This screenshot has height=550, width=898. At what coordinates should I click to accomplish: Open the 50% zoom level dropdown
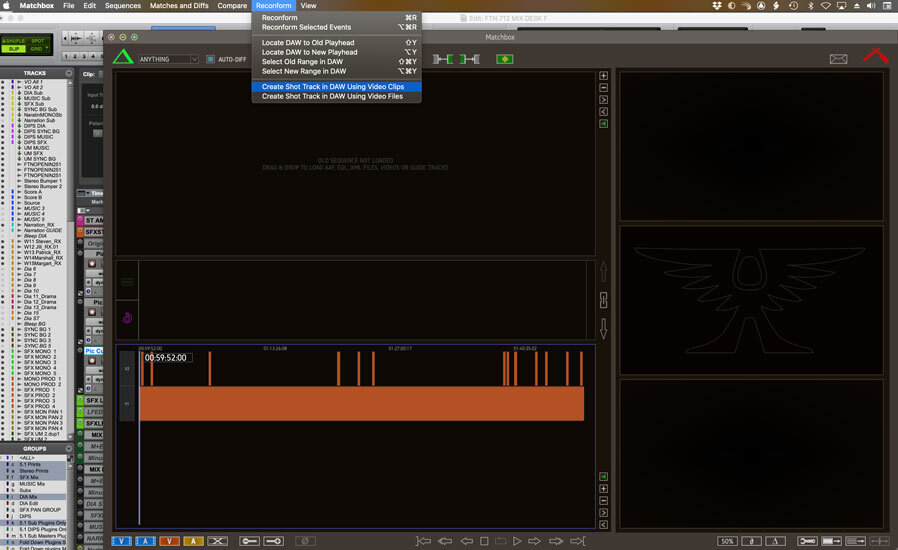click(727, 541)
